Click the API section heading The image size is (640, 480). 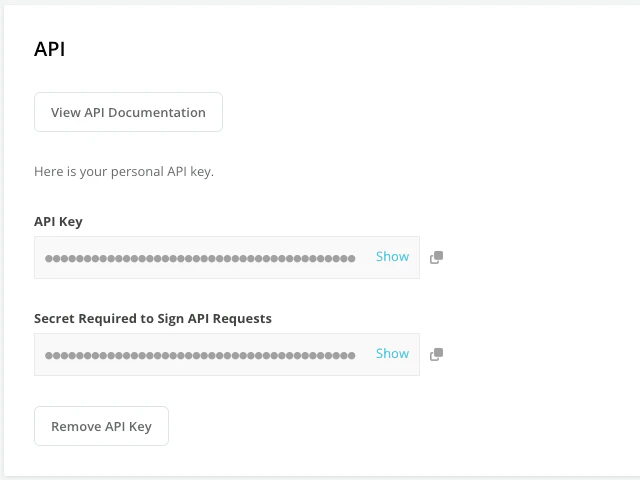(x=50, y=49)
